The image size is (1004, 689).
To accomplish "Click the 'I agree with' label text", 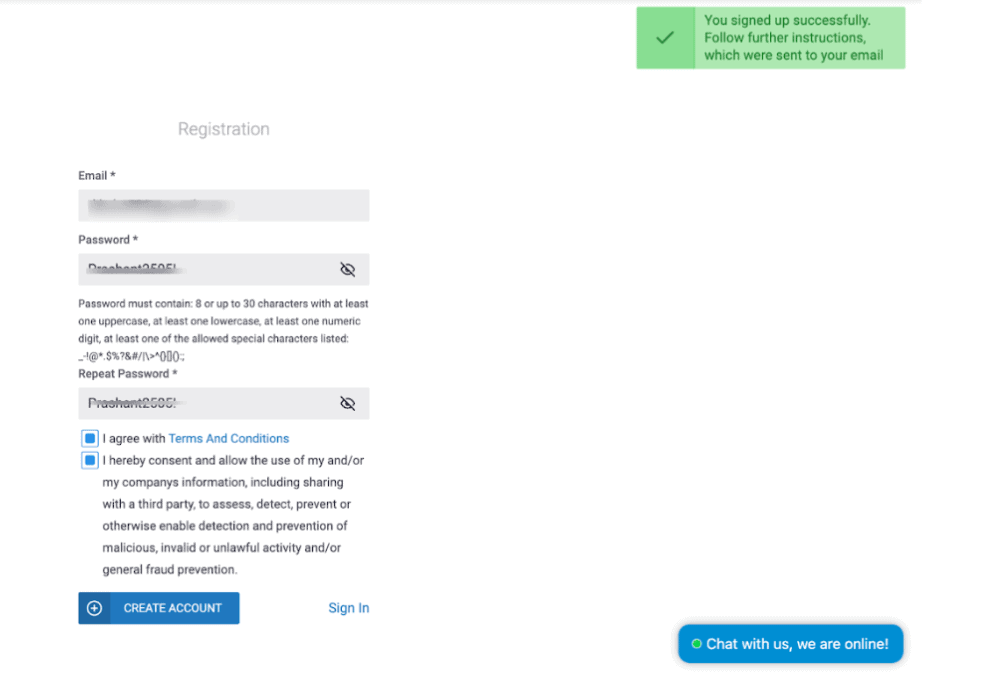I will (134, 439).
